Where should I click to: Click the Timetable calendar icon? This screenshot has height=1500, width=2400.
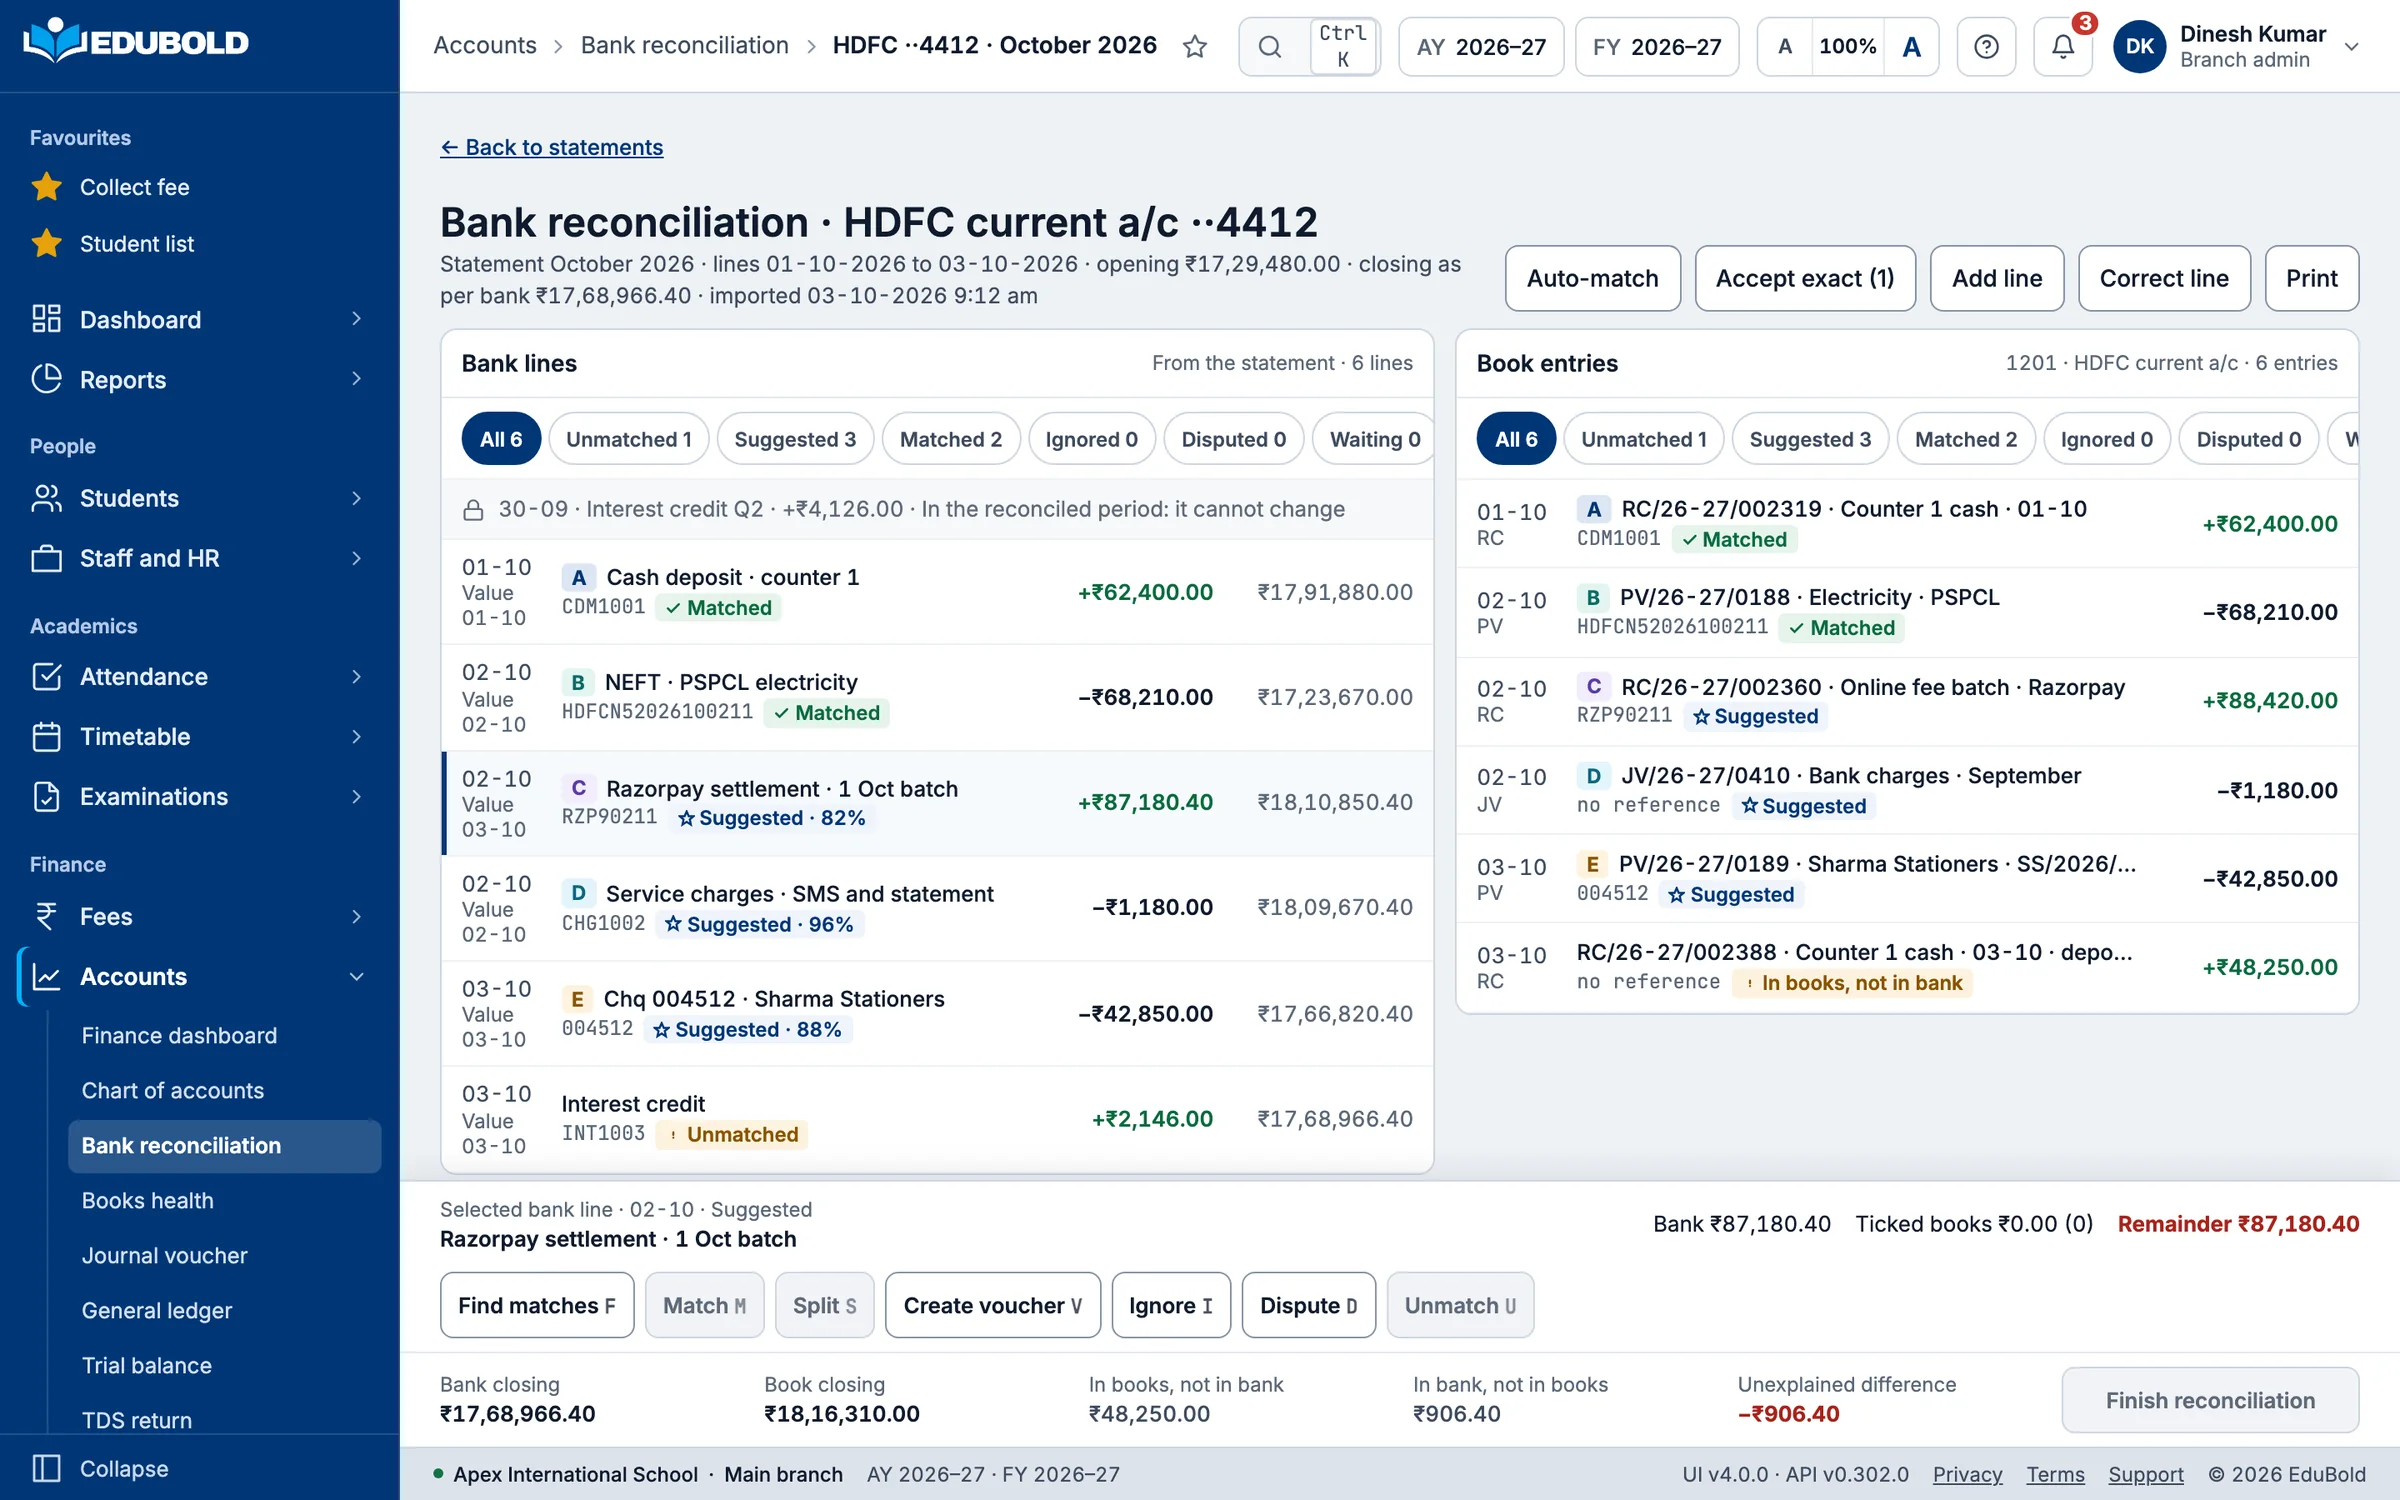point(46,737)
